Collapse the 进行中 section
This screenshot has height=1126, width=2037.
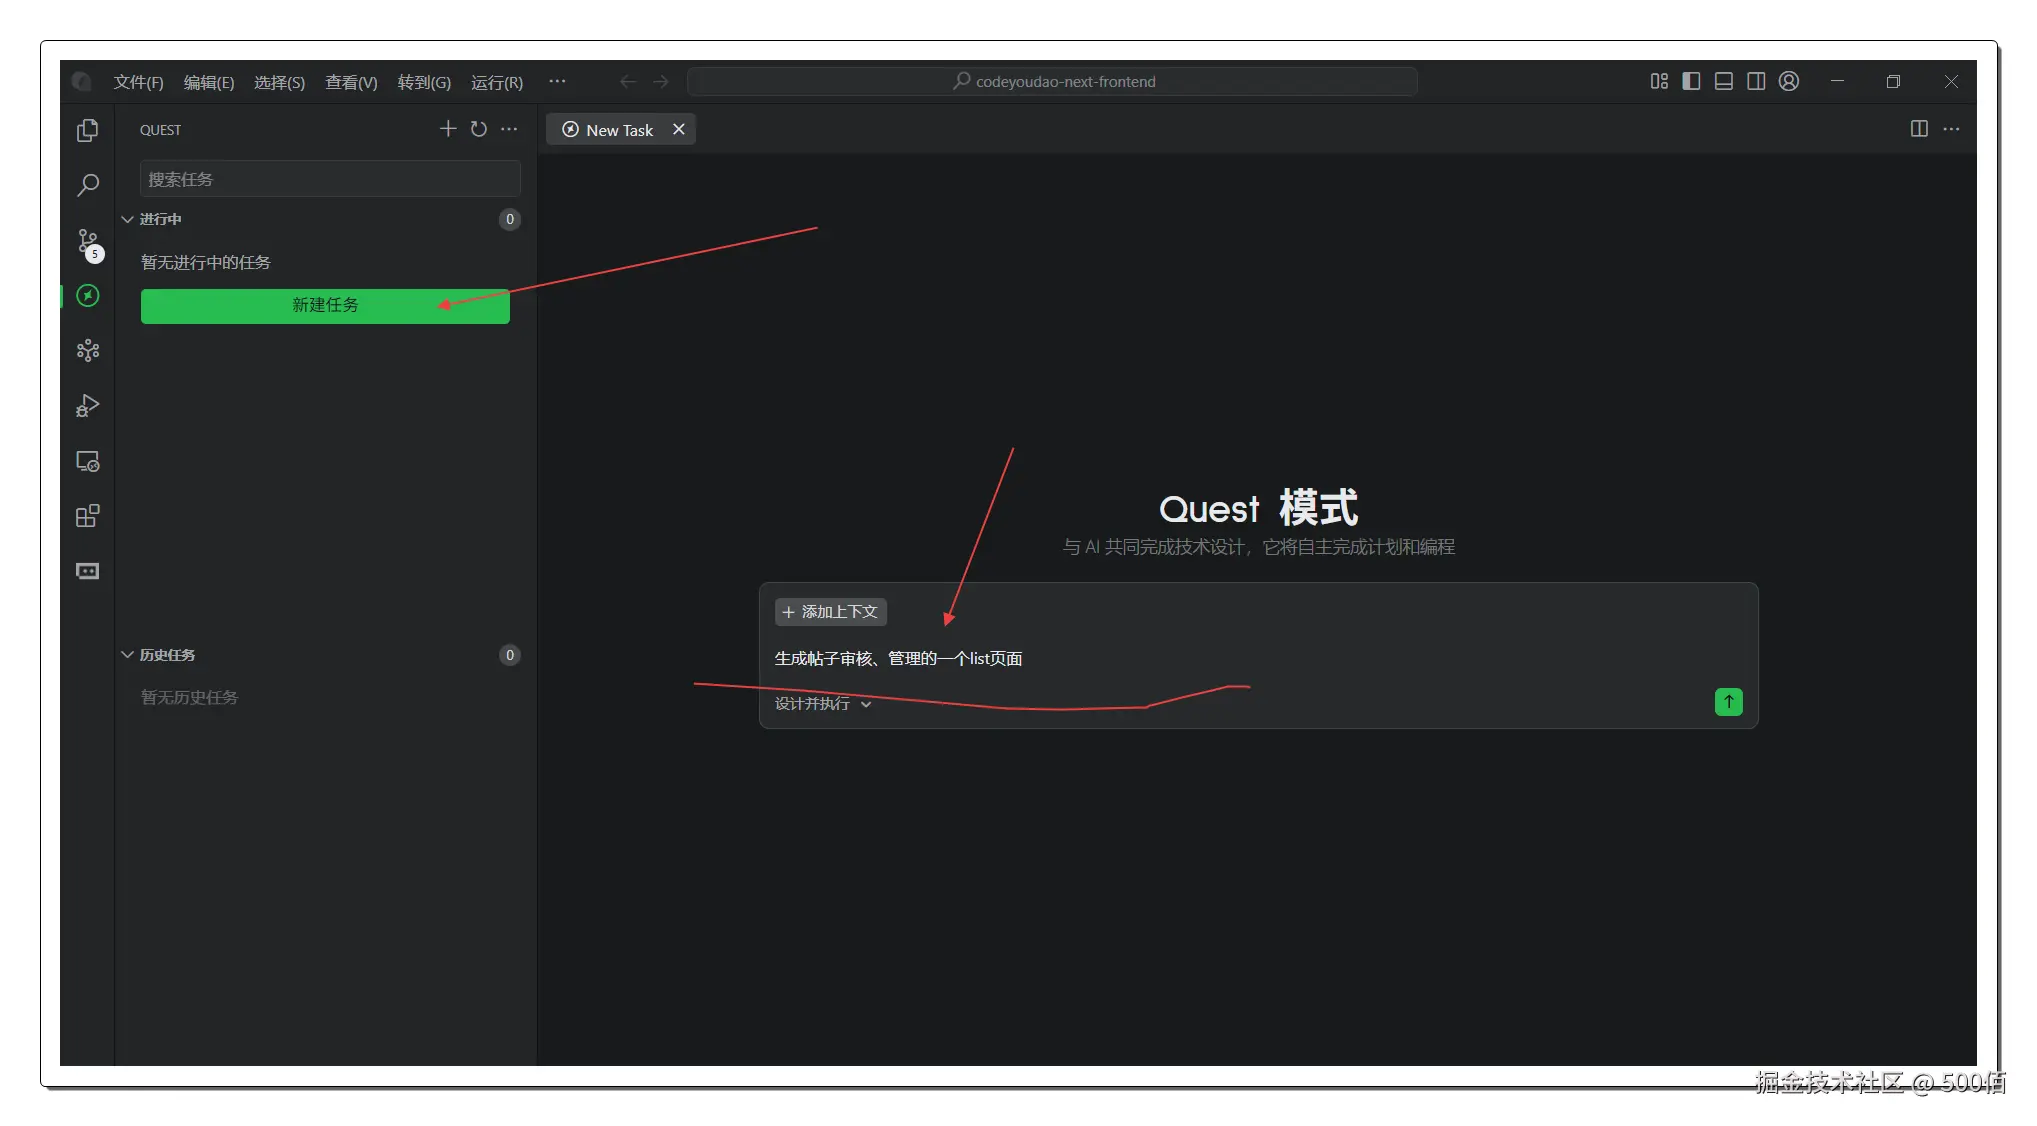coord(128,219)
